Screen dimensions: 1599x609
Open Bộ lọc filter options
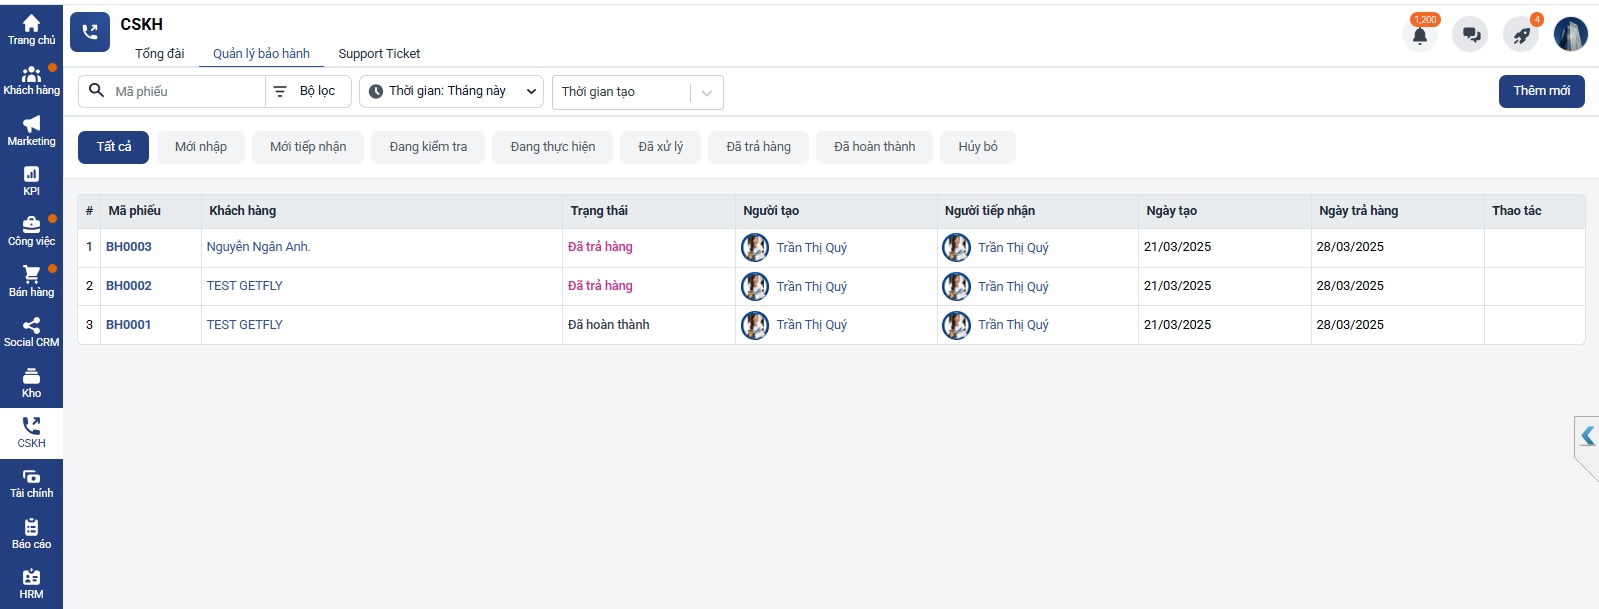click(308, 91)
